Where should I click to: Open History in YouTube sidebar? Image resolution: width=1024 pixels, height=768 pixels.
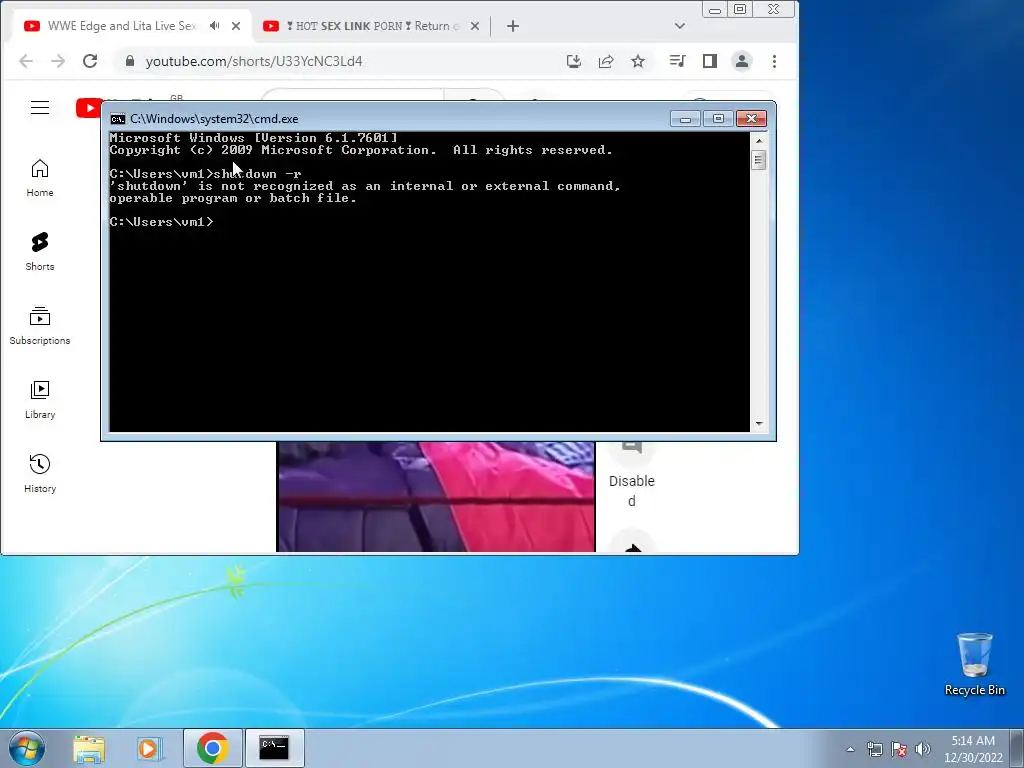pos(40,473)
